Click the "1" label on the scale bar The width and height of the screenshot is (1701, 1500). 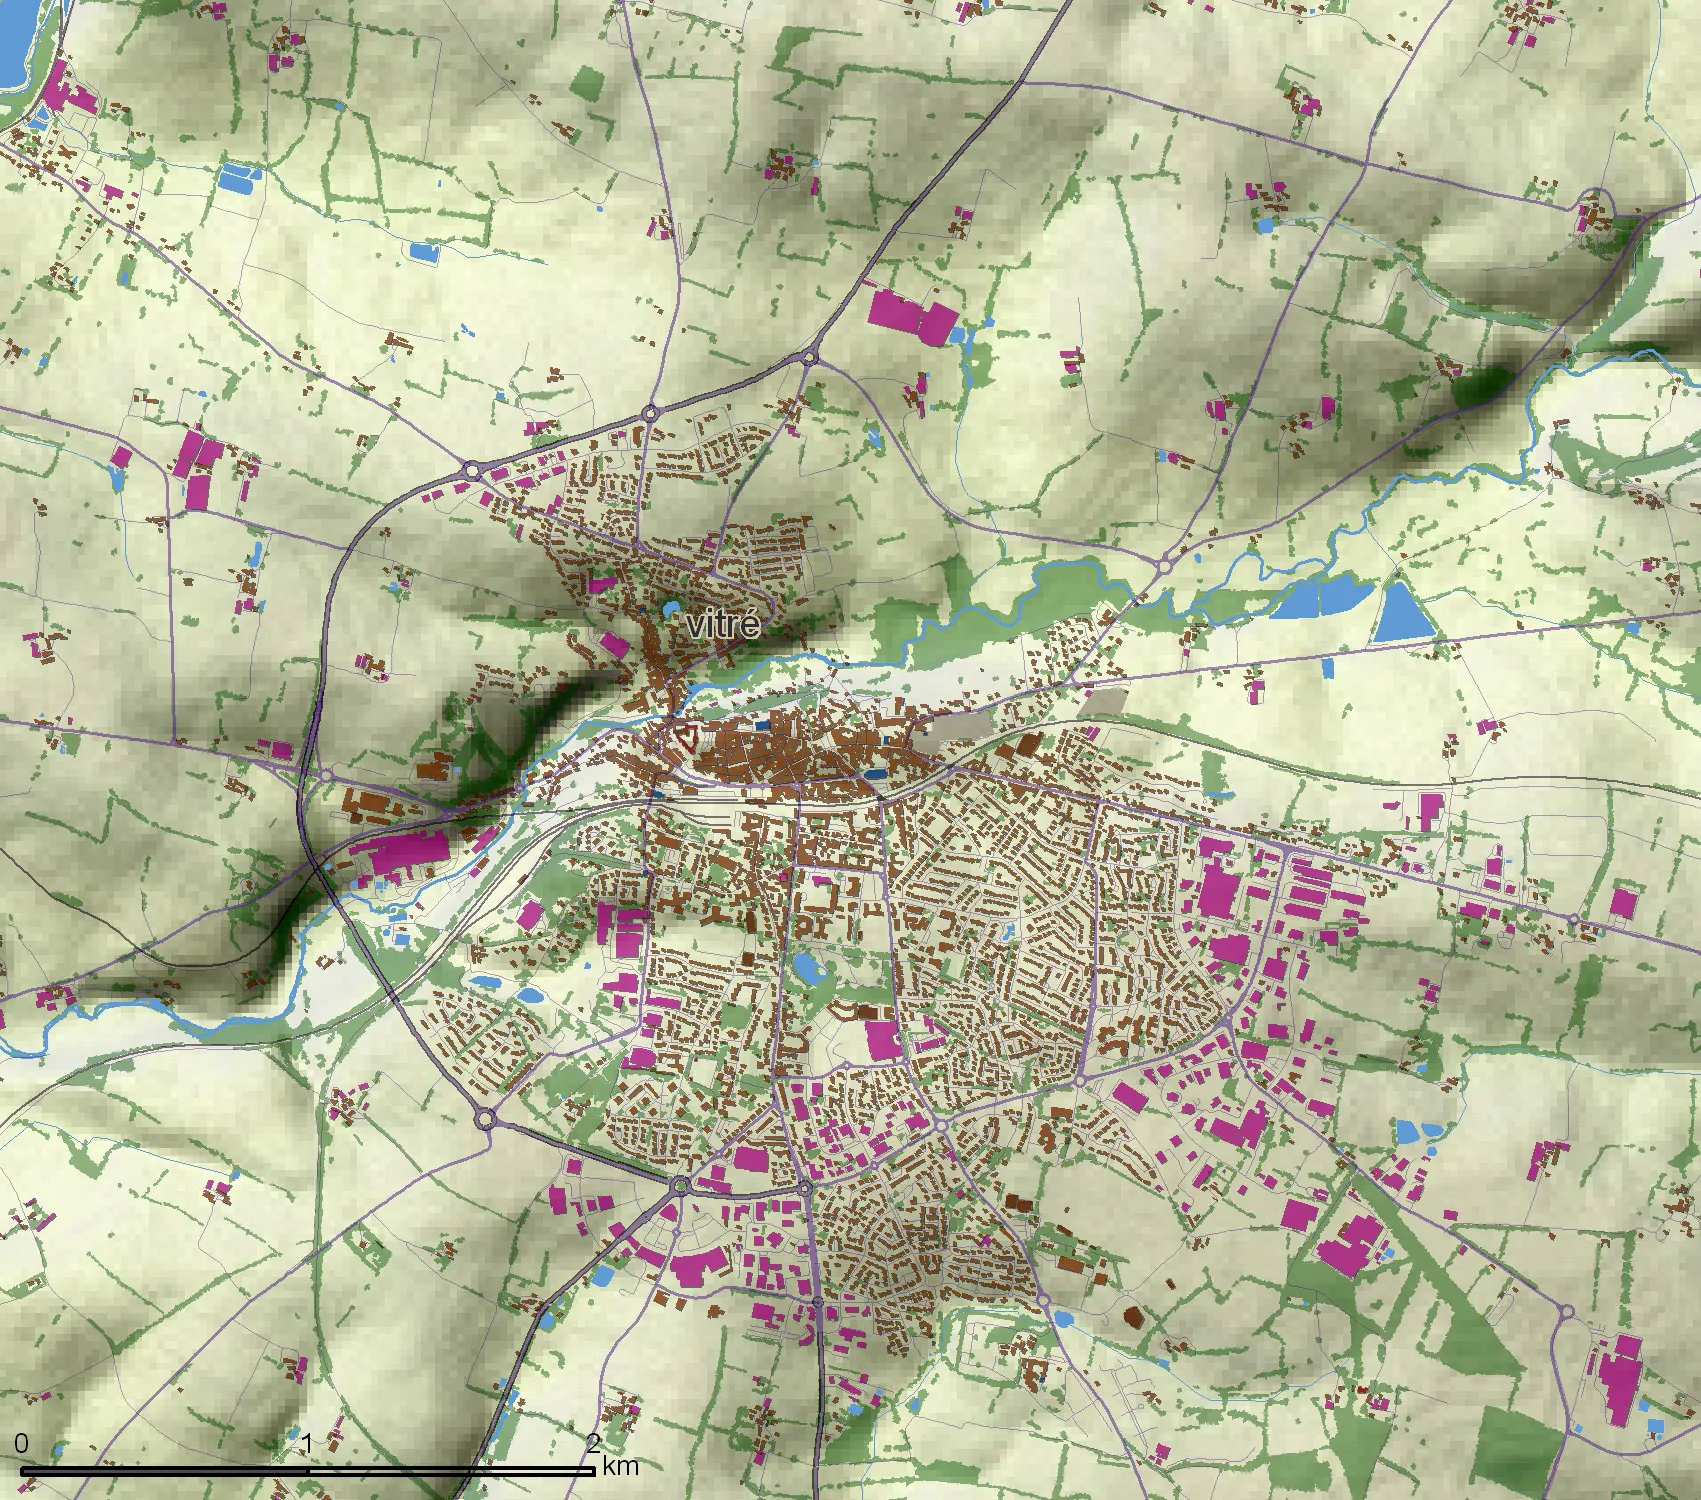(308, 1443)
